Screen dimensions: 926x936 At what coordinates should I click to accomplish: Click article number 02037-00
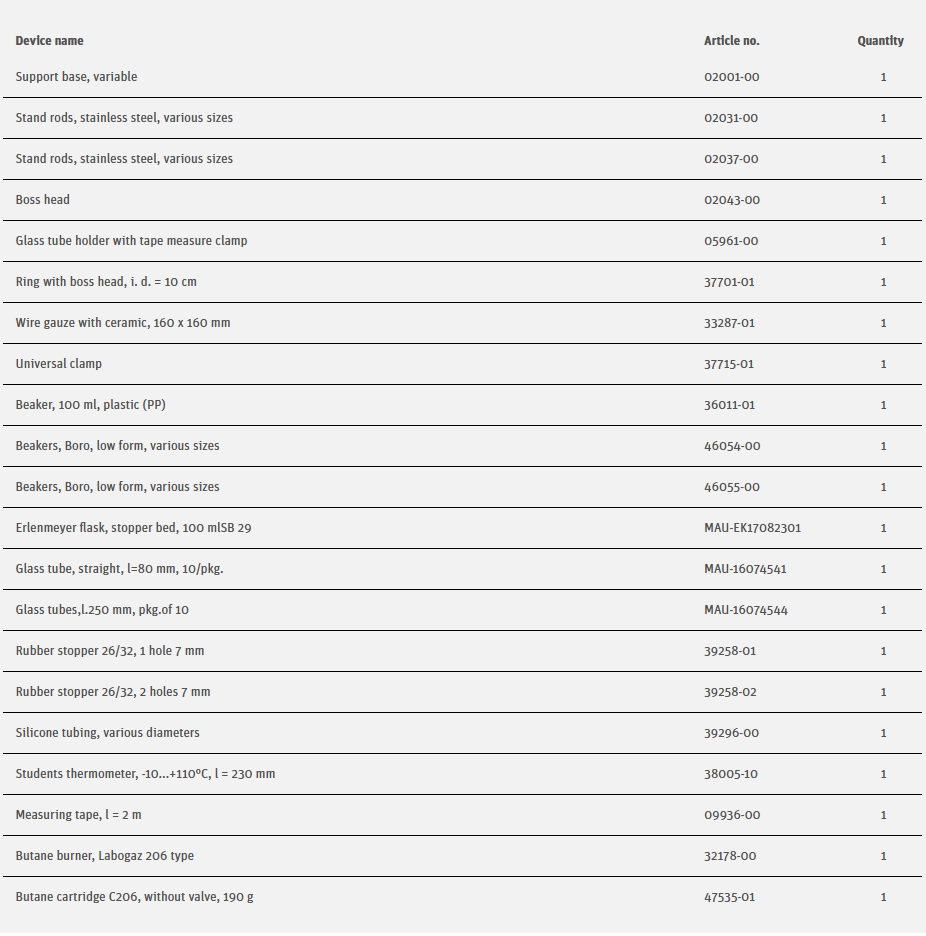click(731, 159)
